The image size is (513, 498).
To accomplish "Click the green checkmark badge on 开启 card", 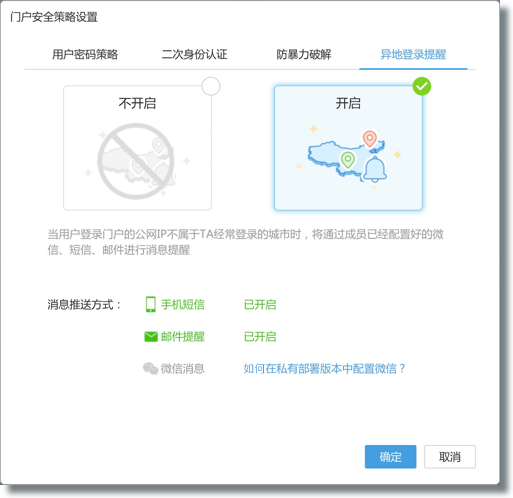I will (422, 86).
